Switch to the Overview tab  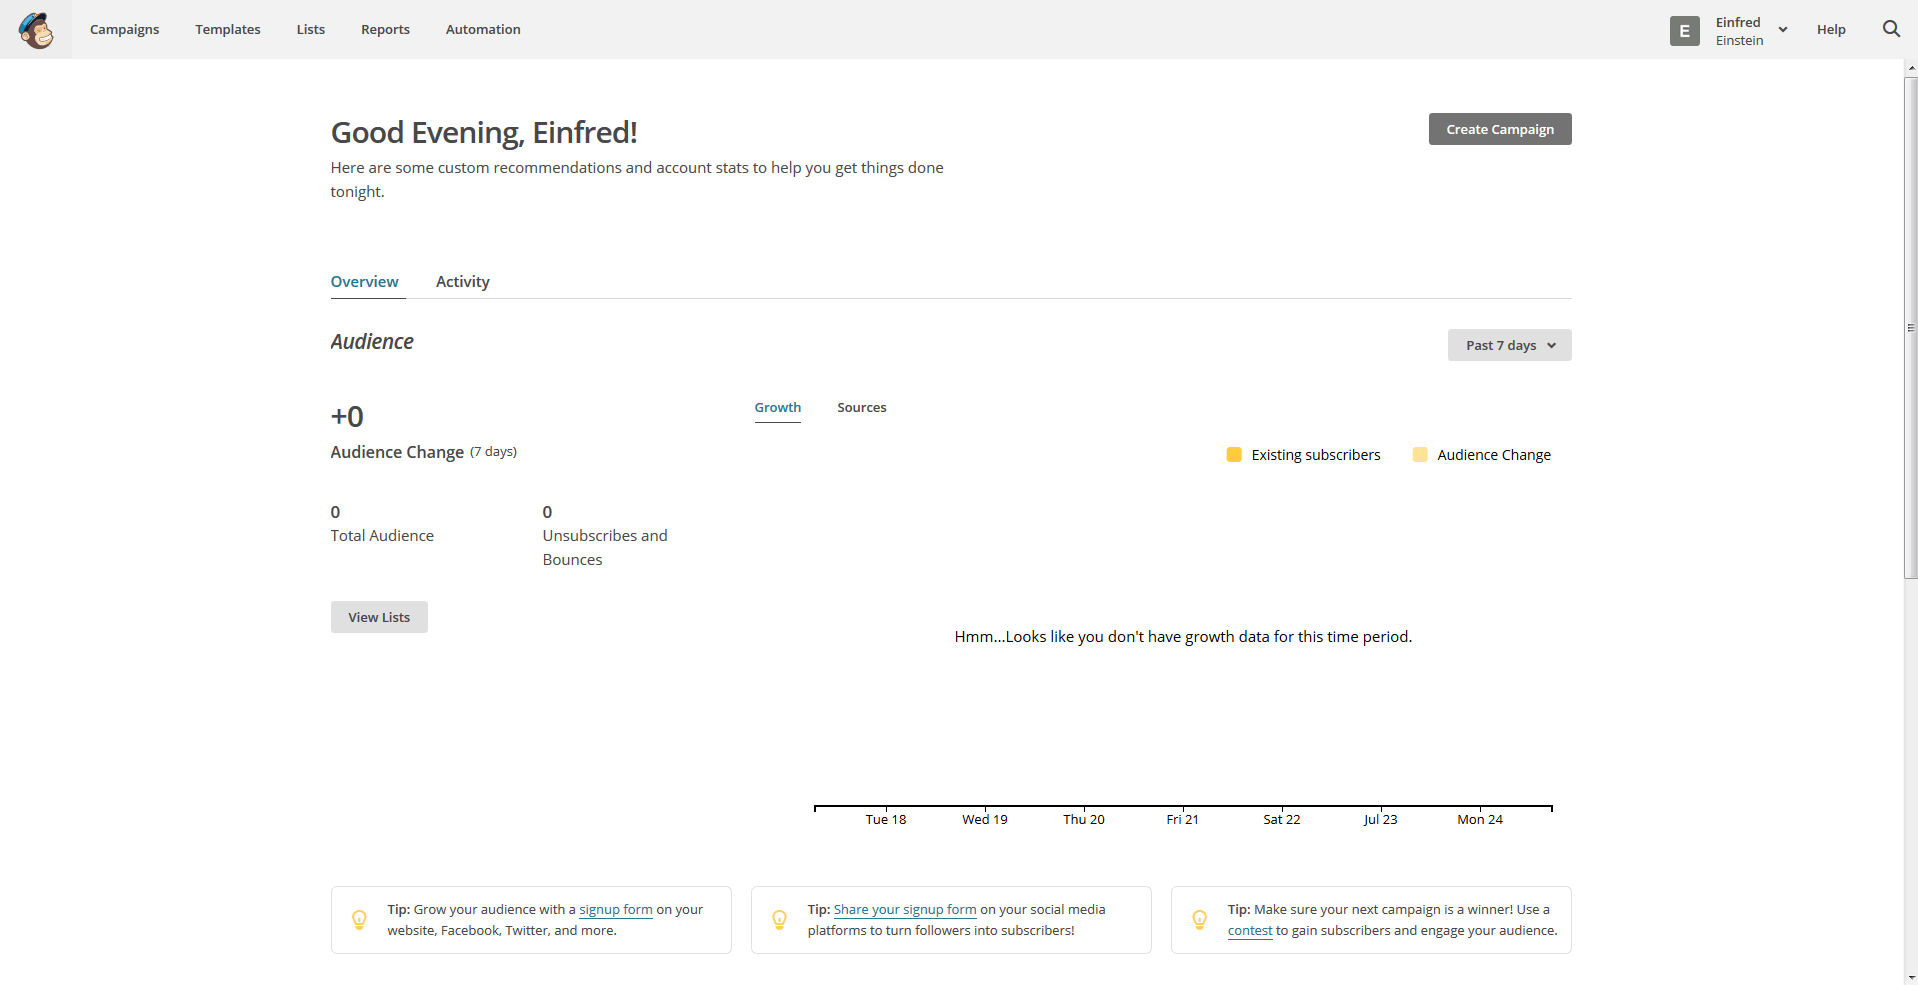point(364,282)
